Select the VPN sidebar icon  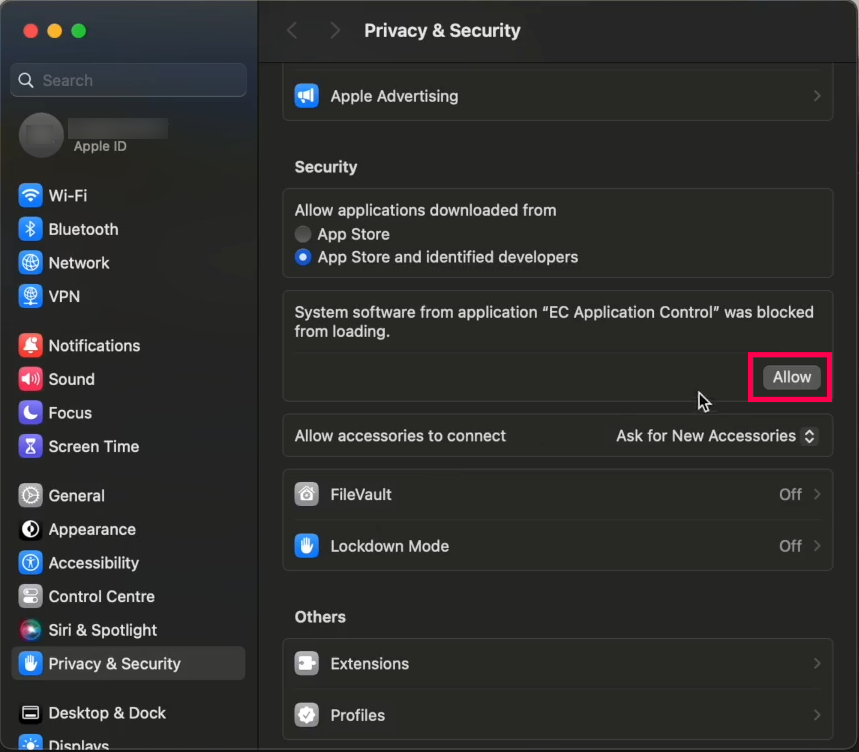[30, 296]
